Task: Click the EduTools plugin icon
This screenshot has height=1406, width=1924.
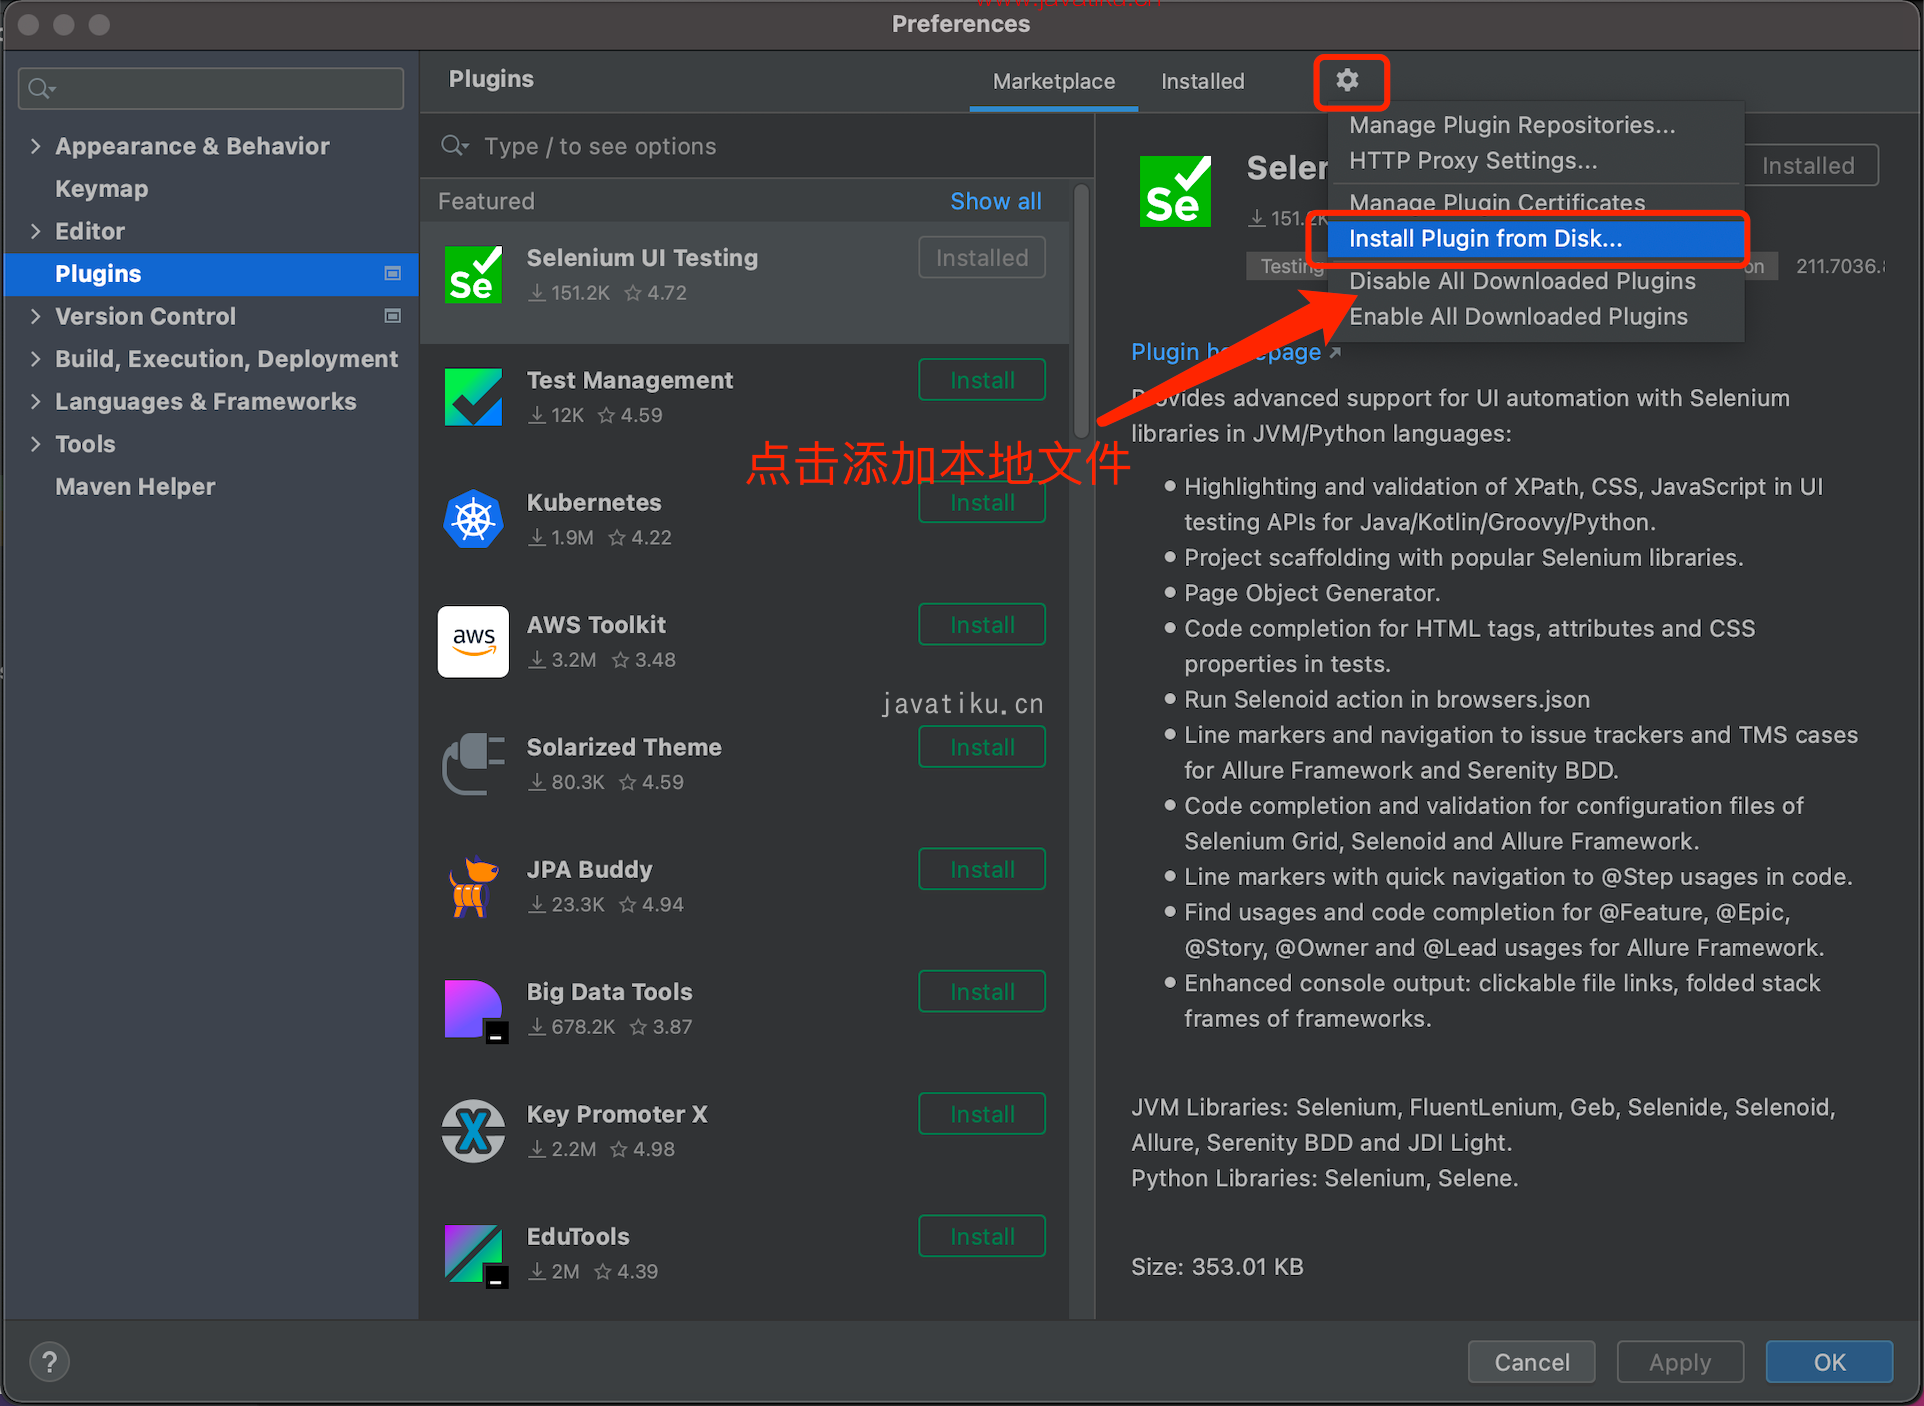Action: [x=473, y=1253]
